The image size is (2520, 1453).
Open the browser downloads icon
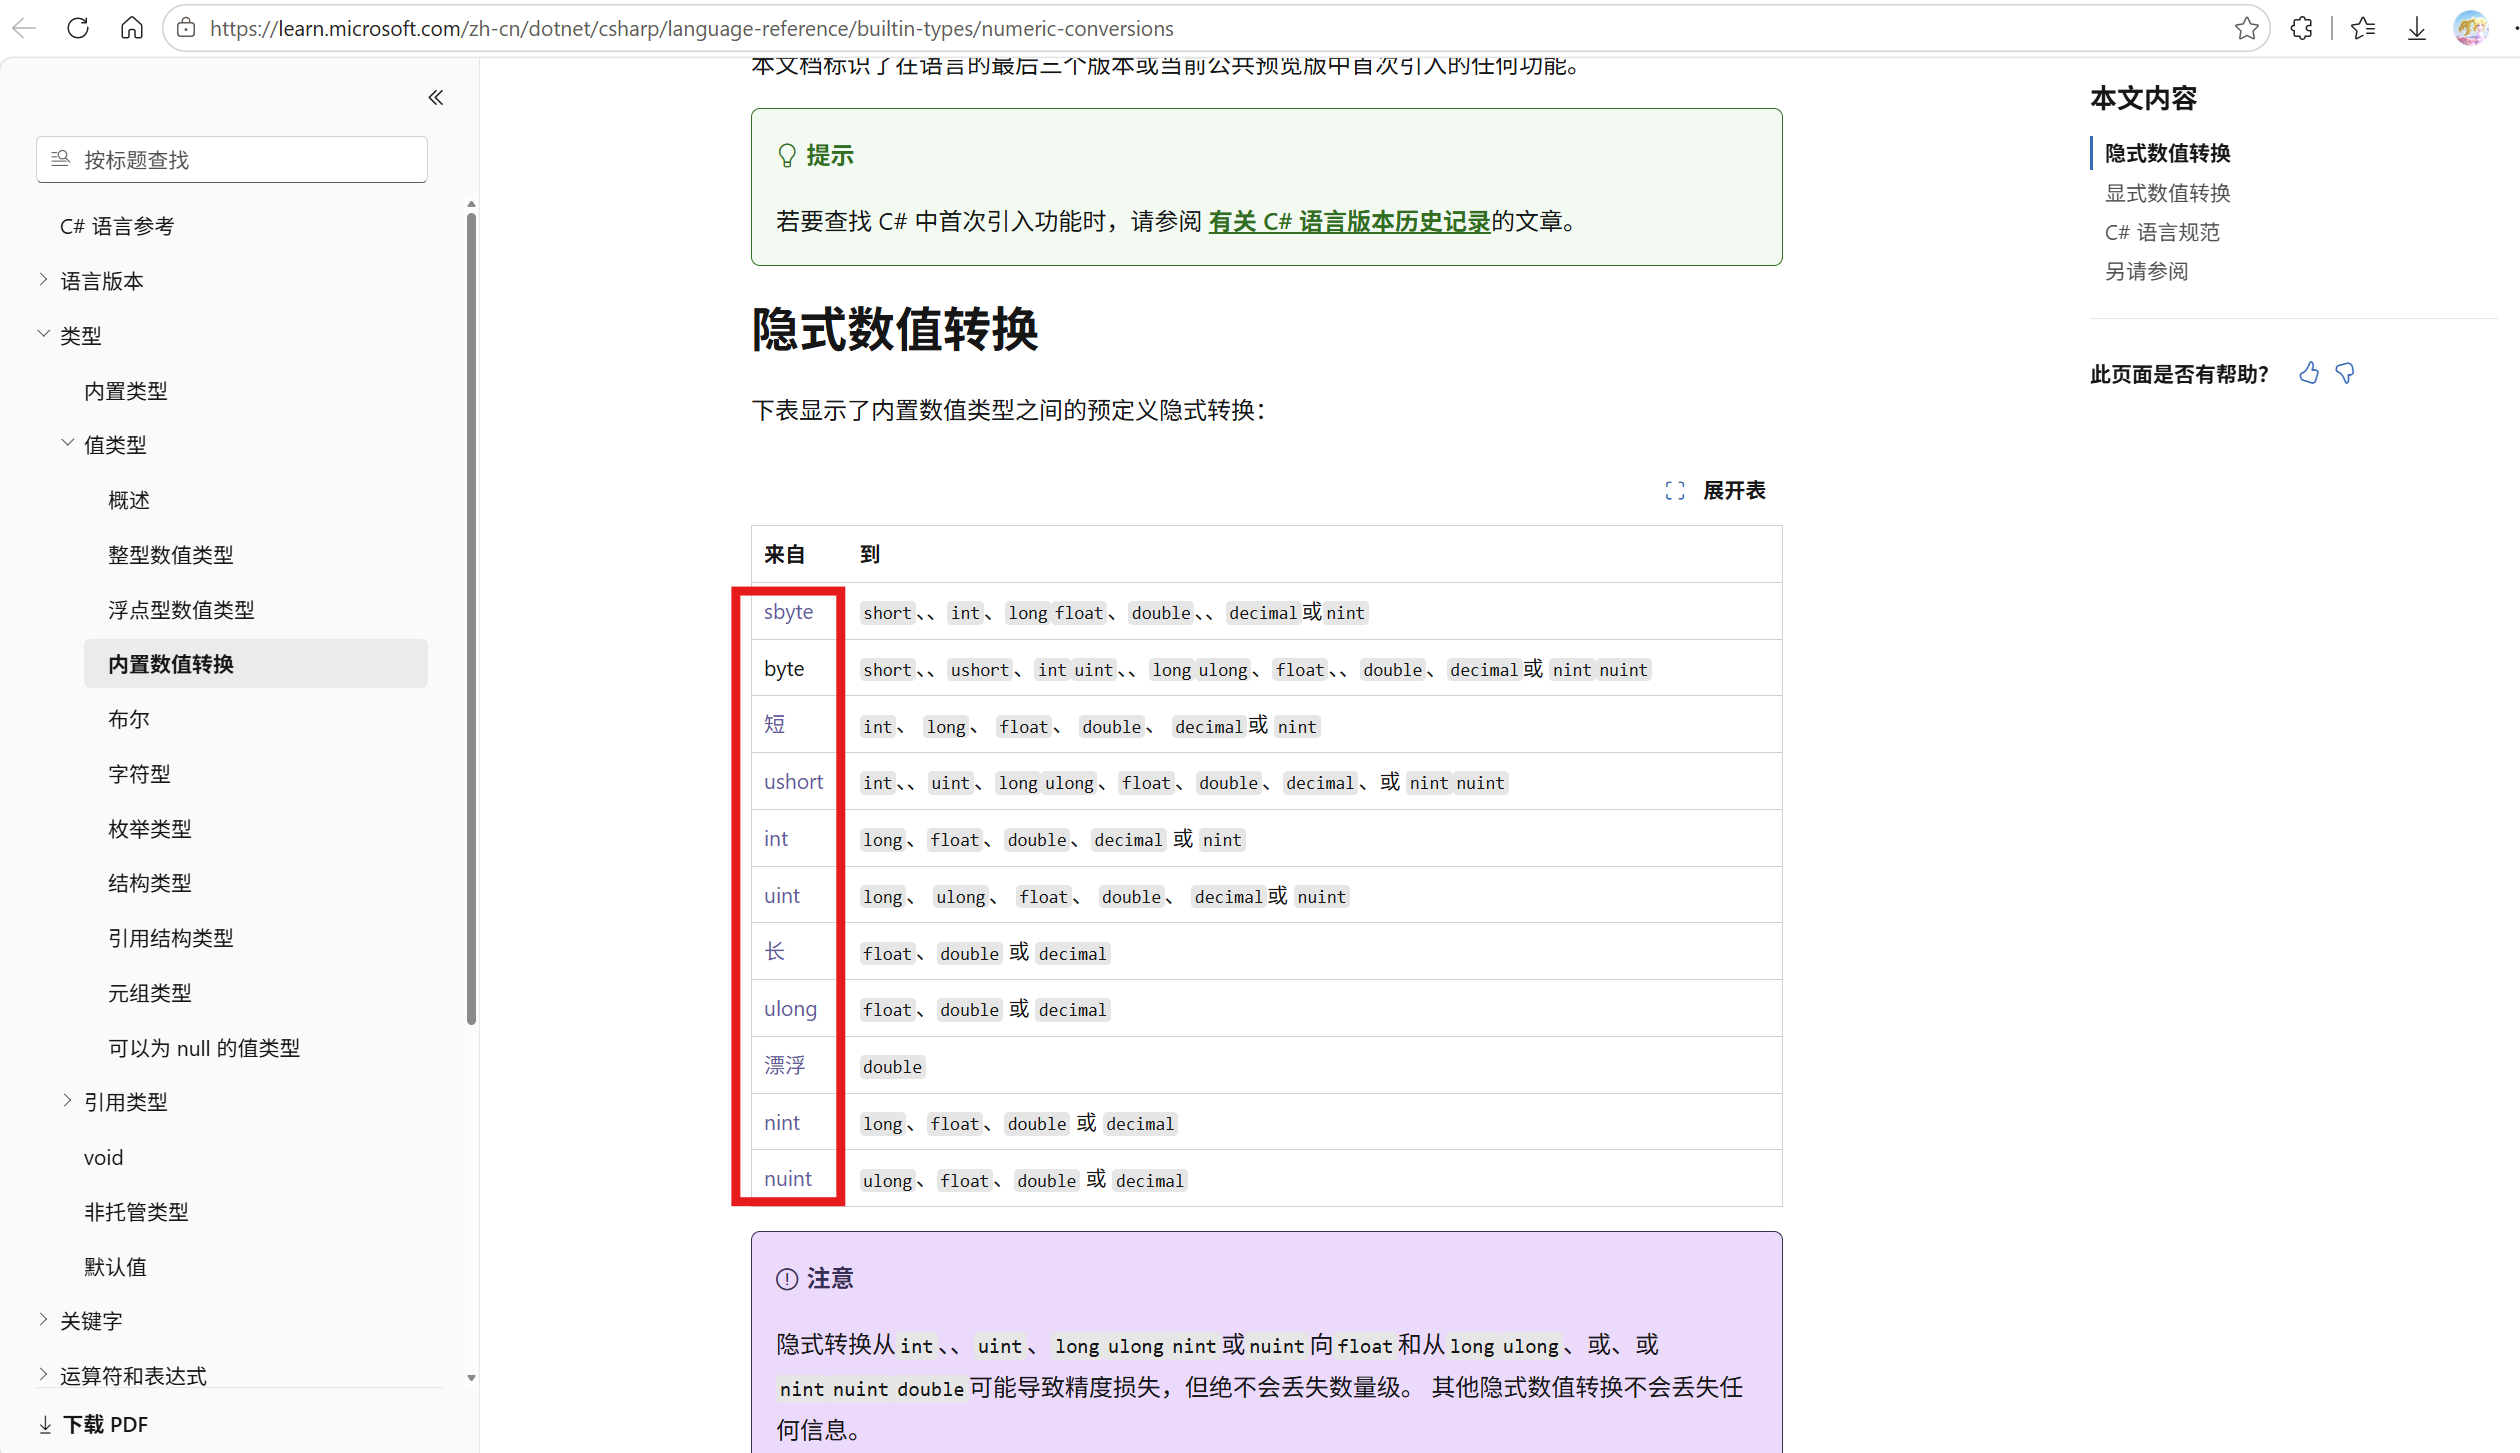[2416, 28]
